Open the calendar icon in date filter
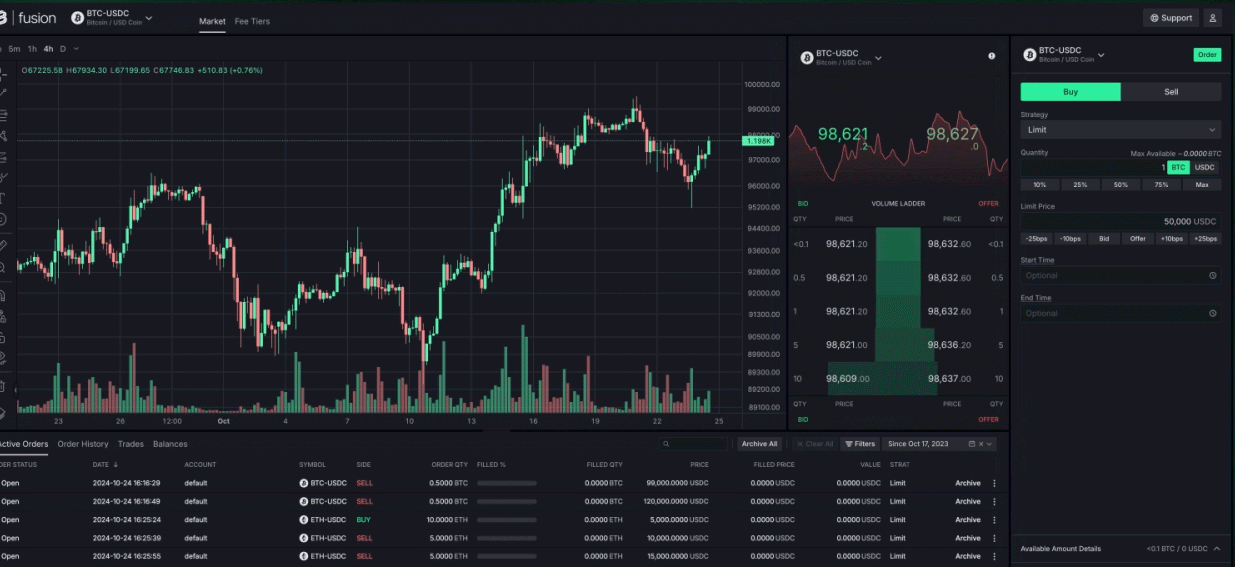This screenshot has width=1235, height=567. point(972,444)
